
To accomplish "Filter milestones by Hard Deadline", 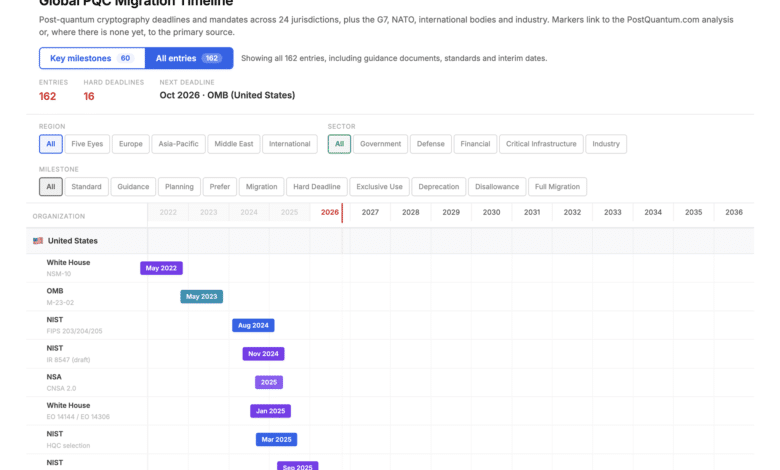I will click(317, 187).
